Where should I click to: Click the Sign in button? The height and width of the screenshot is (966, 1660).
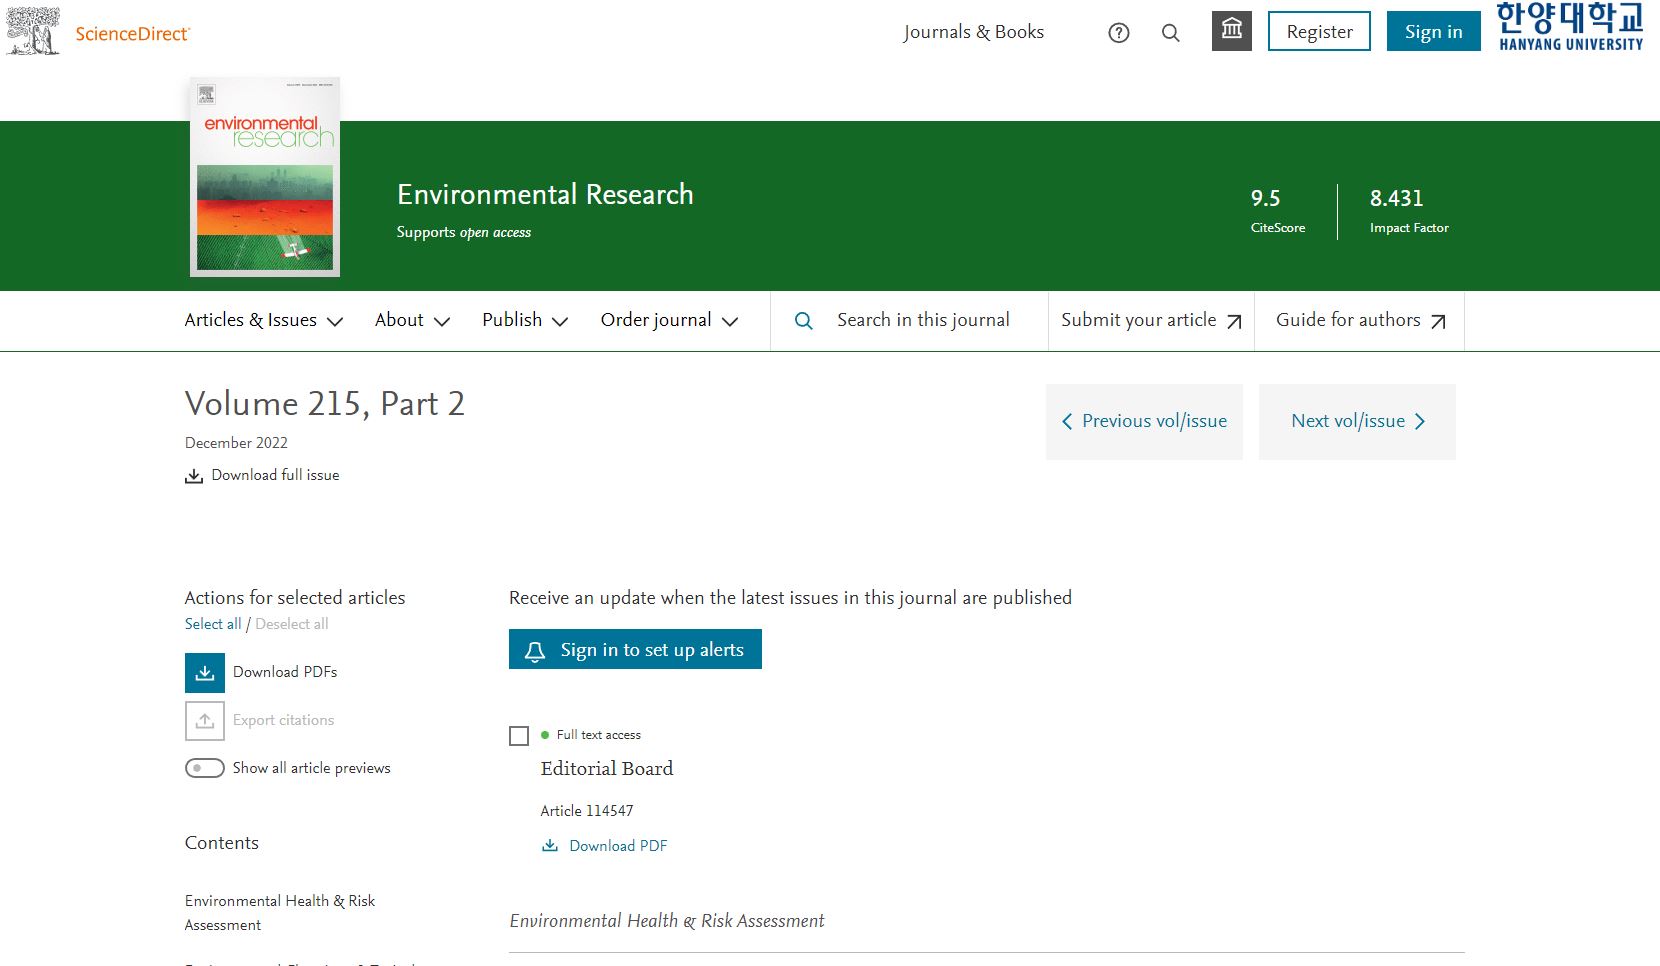pyautogui.click(x=1433, y=32)
